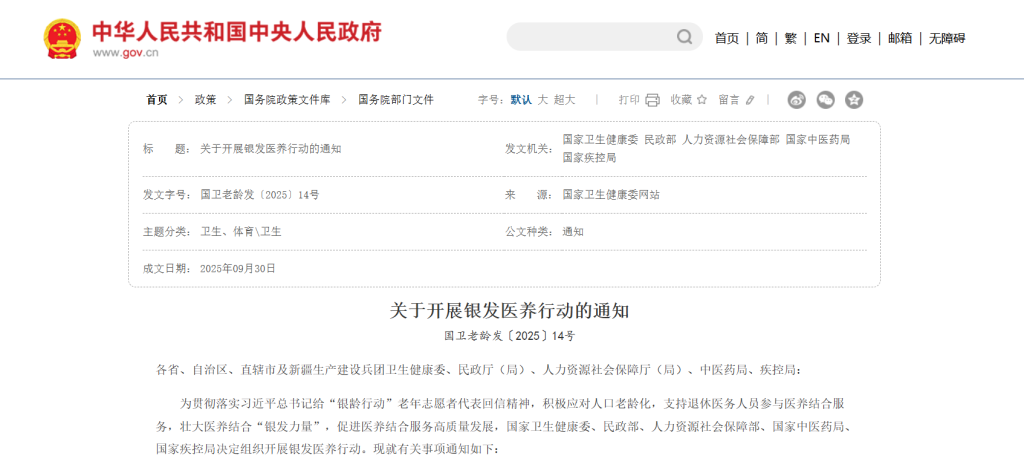Image resolution: width=1024 pixels, height=470 pixels.
Task: Click the 登录 login link
Action: pyautogui.click(x=859, y=38)
